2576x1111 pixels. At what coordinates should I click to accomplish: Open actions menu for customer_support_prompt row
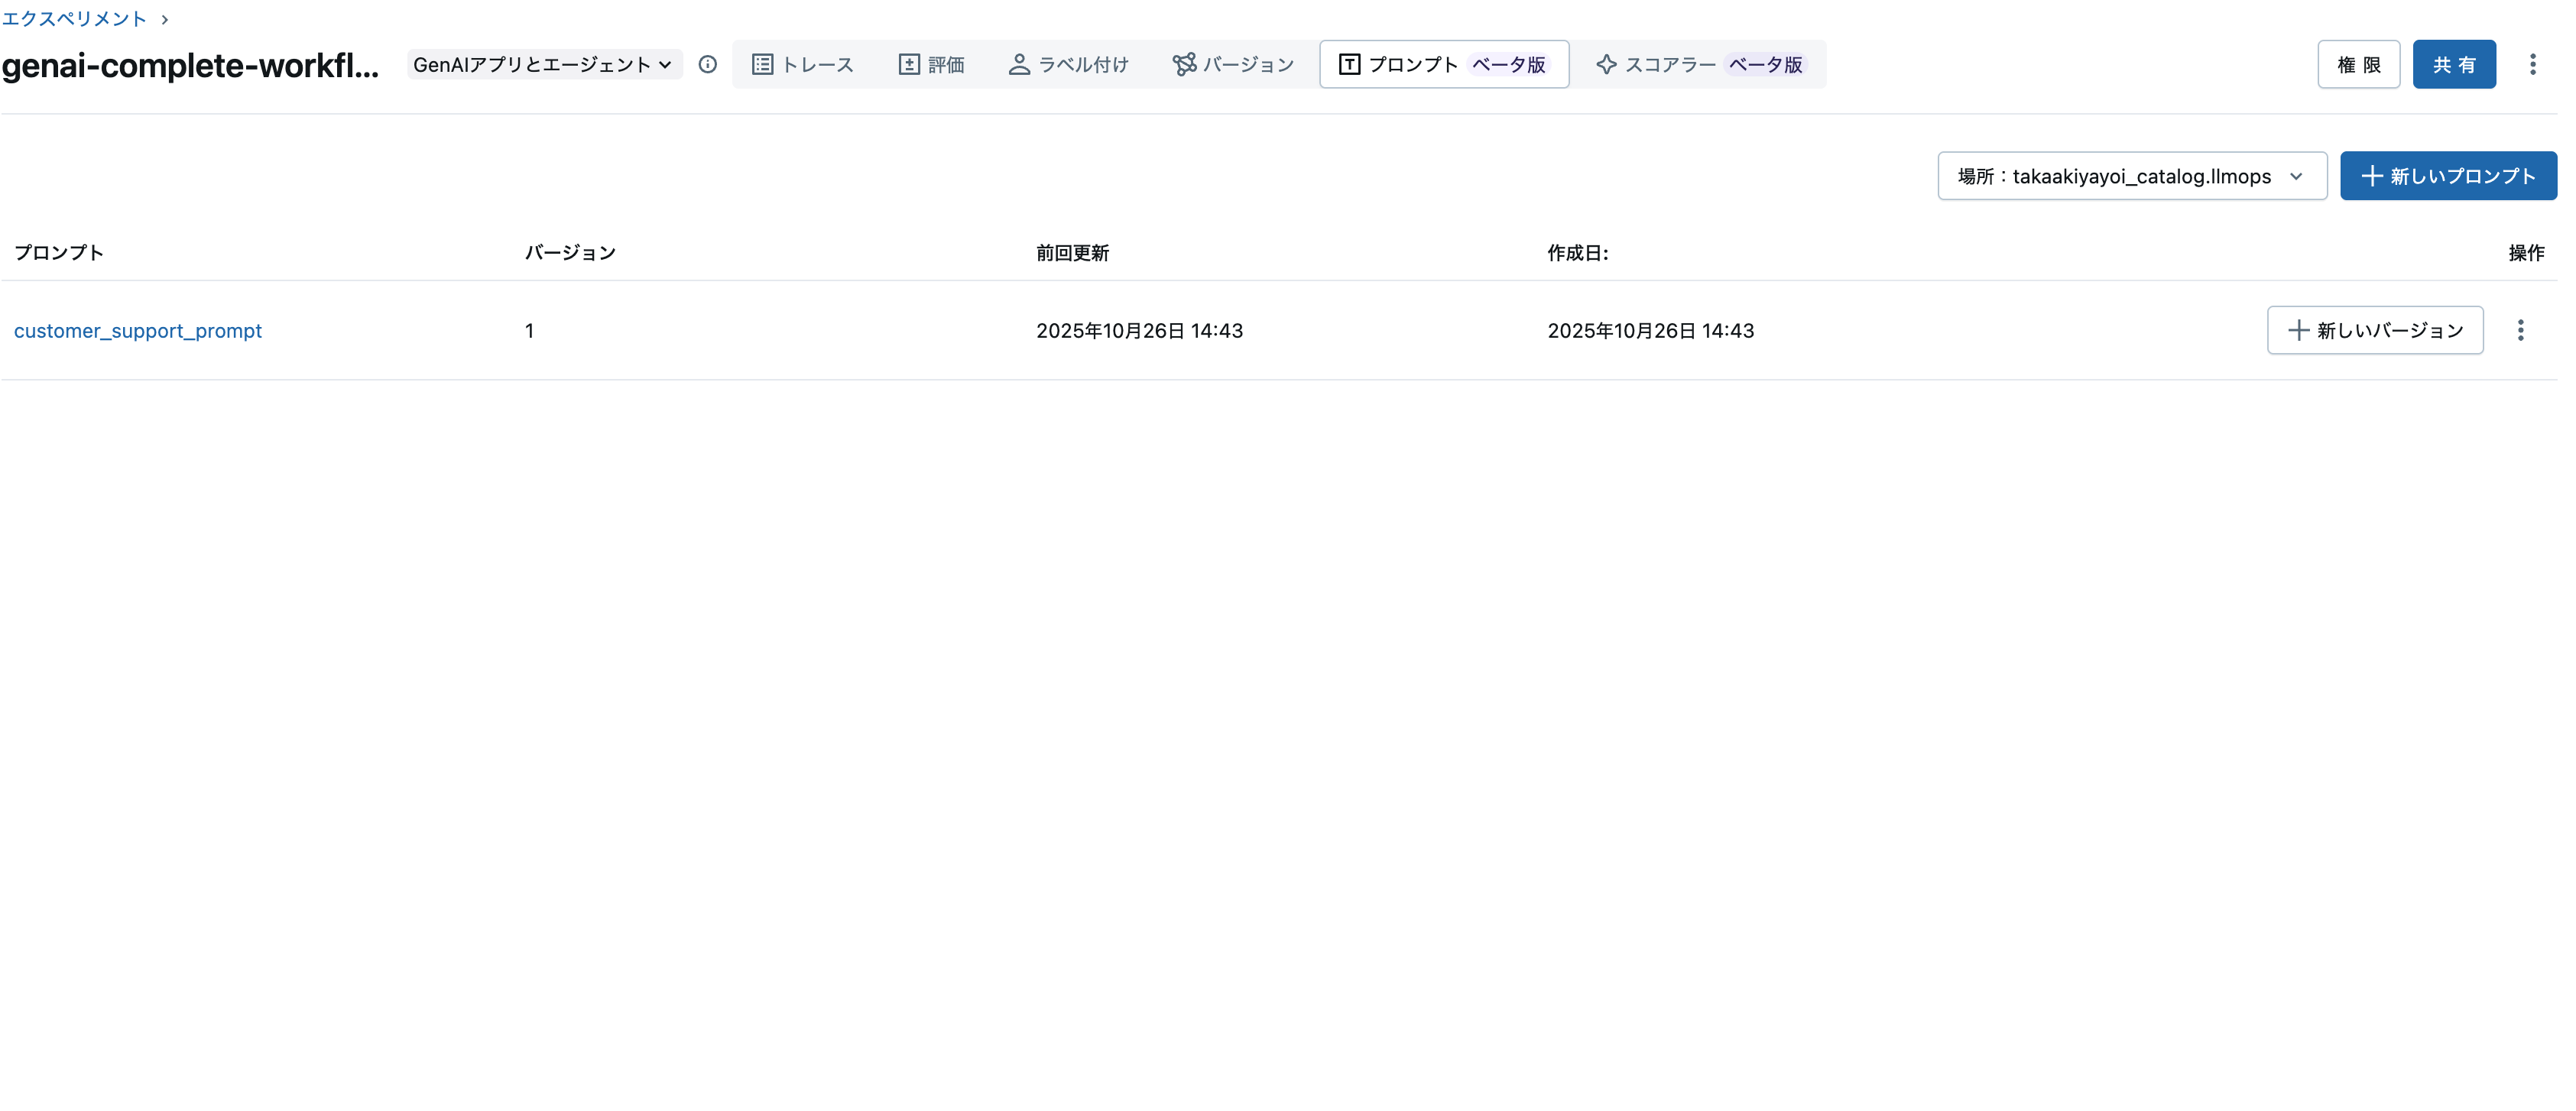coord(2522,330)
